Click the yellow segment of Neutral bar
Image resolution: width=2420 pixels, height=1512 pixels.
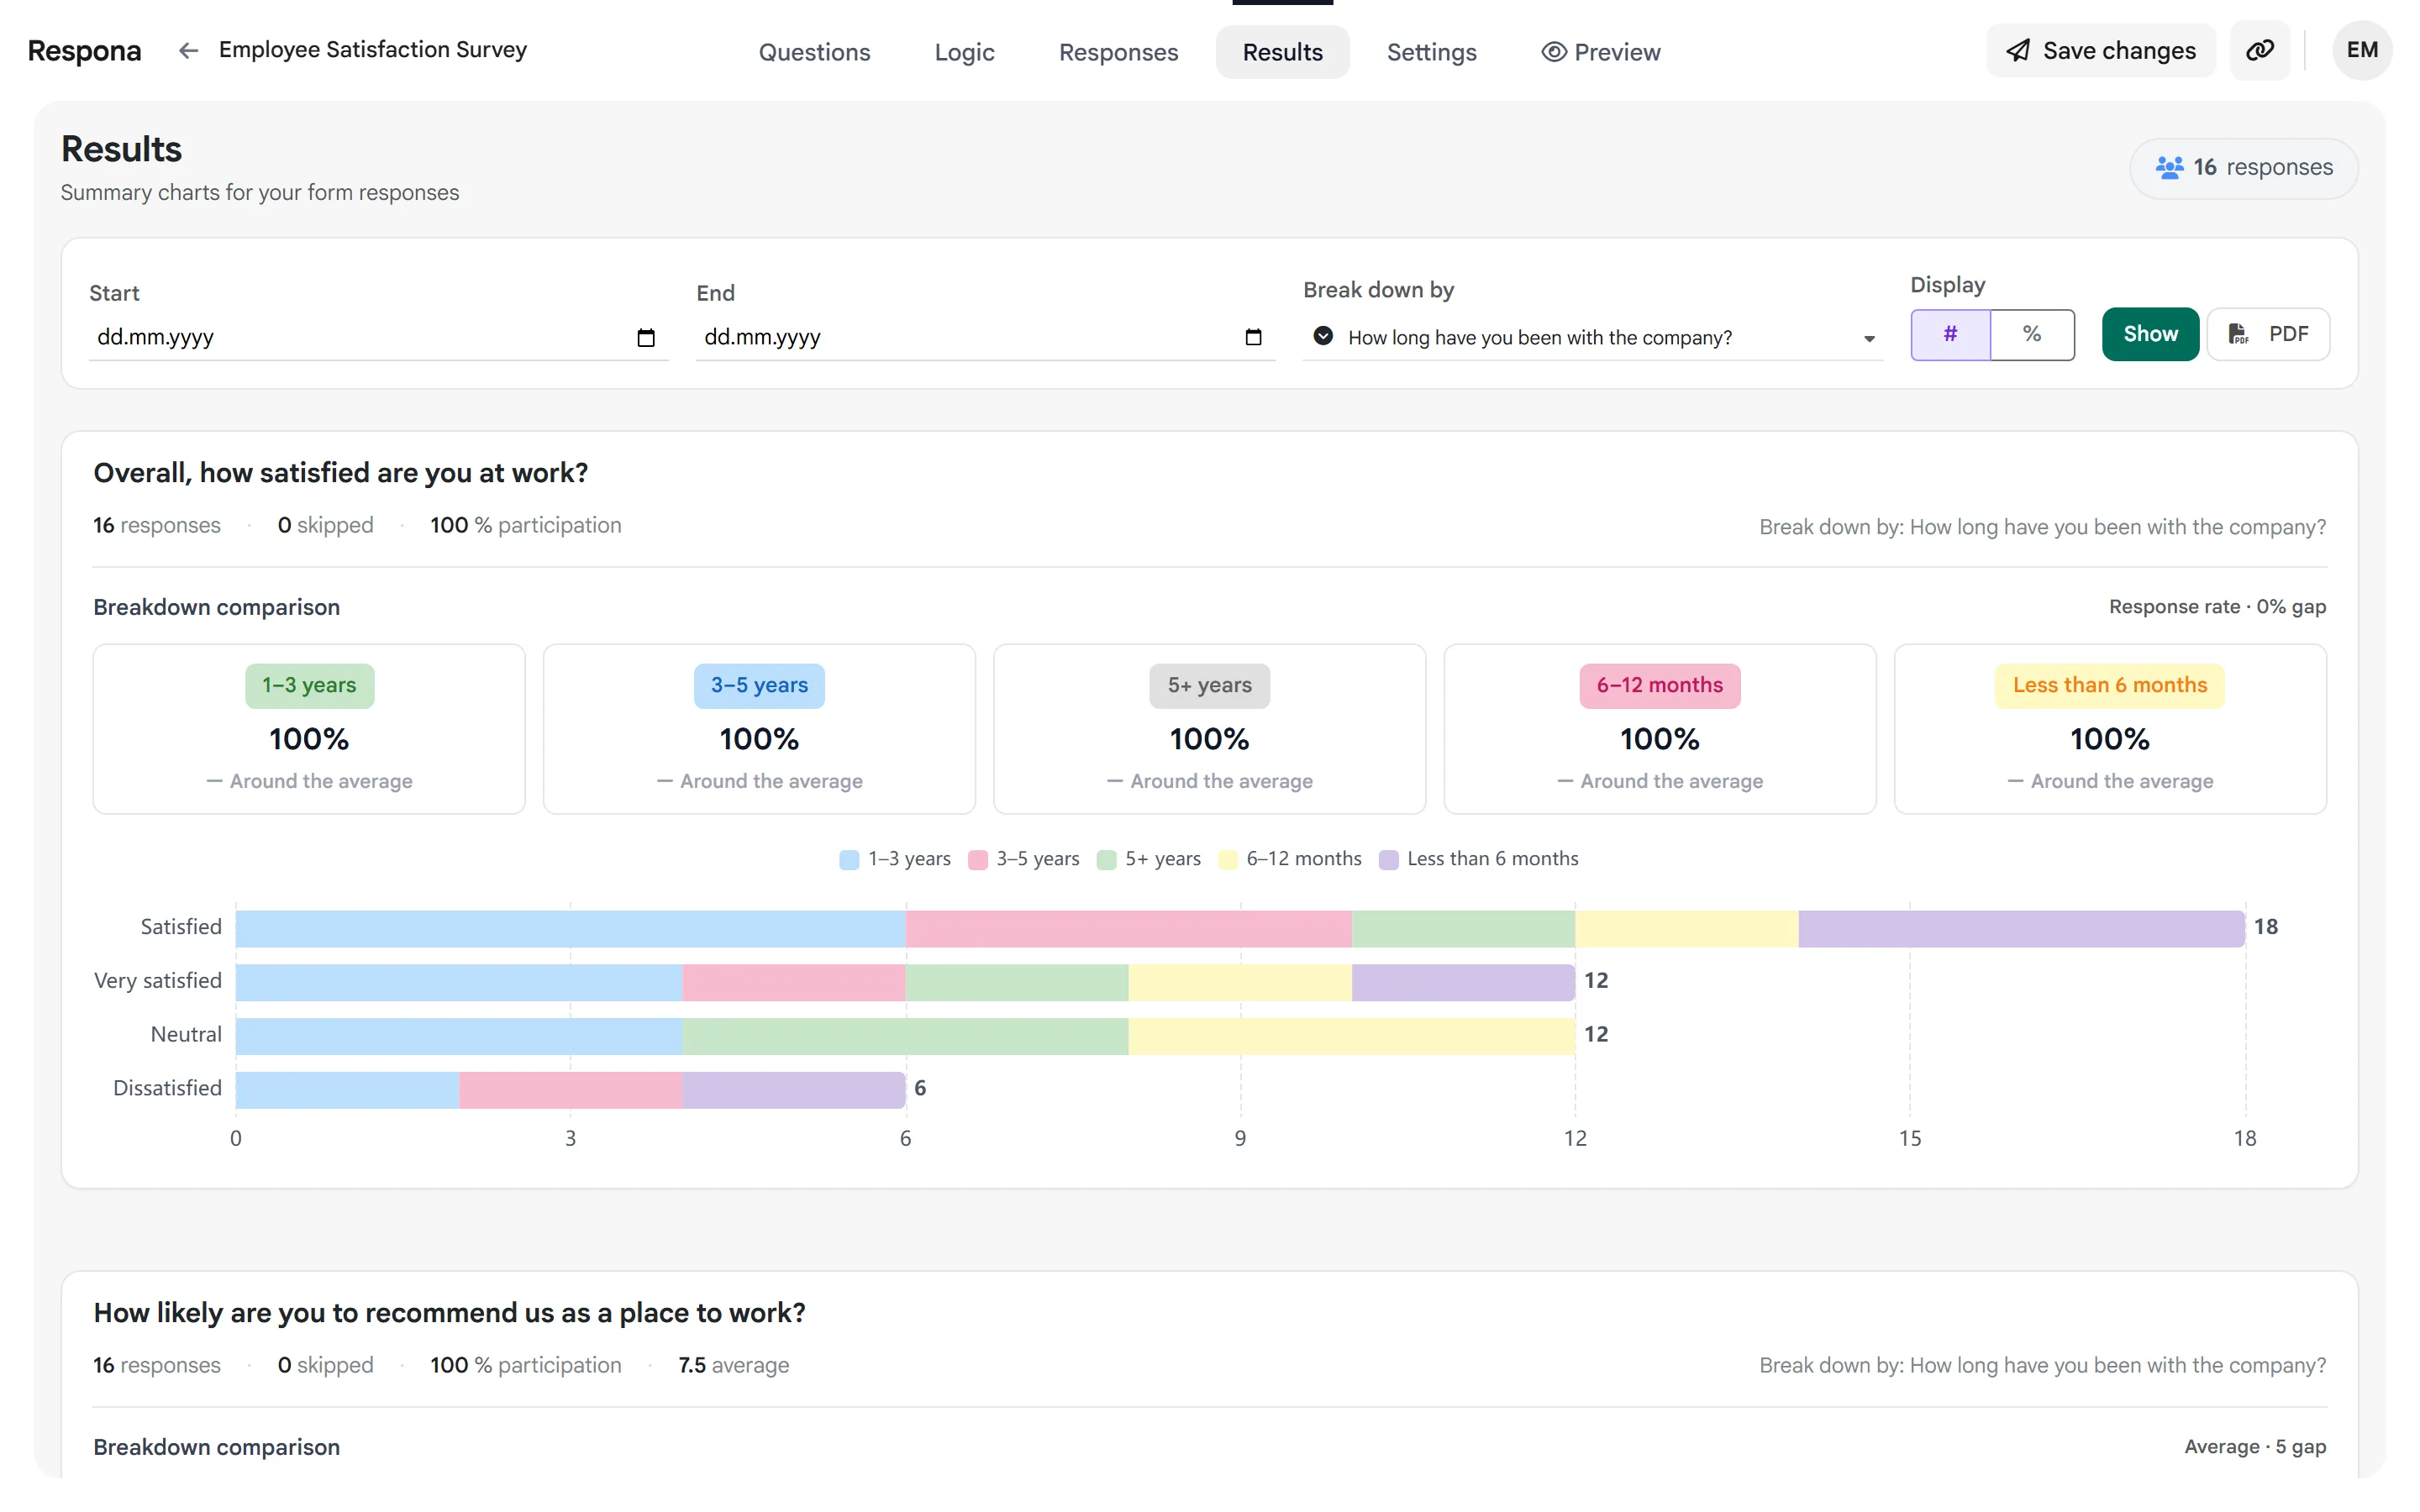tap(1352, 1035)
